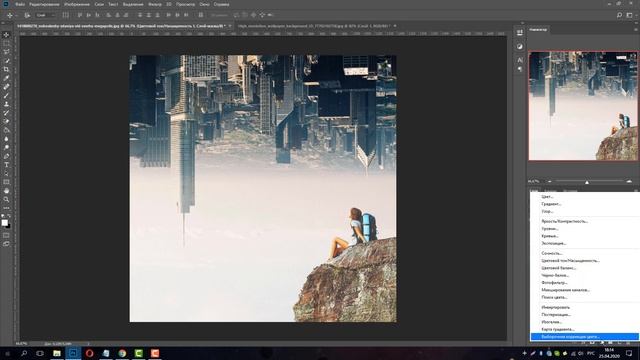The width and height of the screenshot is (640, 360).
Task: Swap foreground and background colors
Action: 9,216
